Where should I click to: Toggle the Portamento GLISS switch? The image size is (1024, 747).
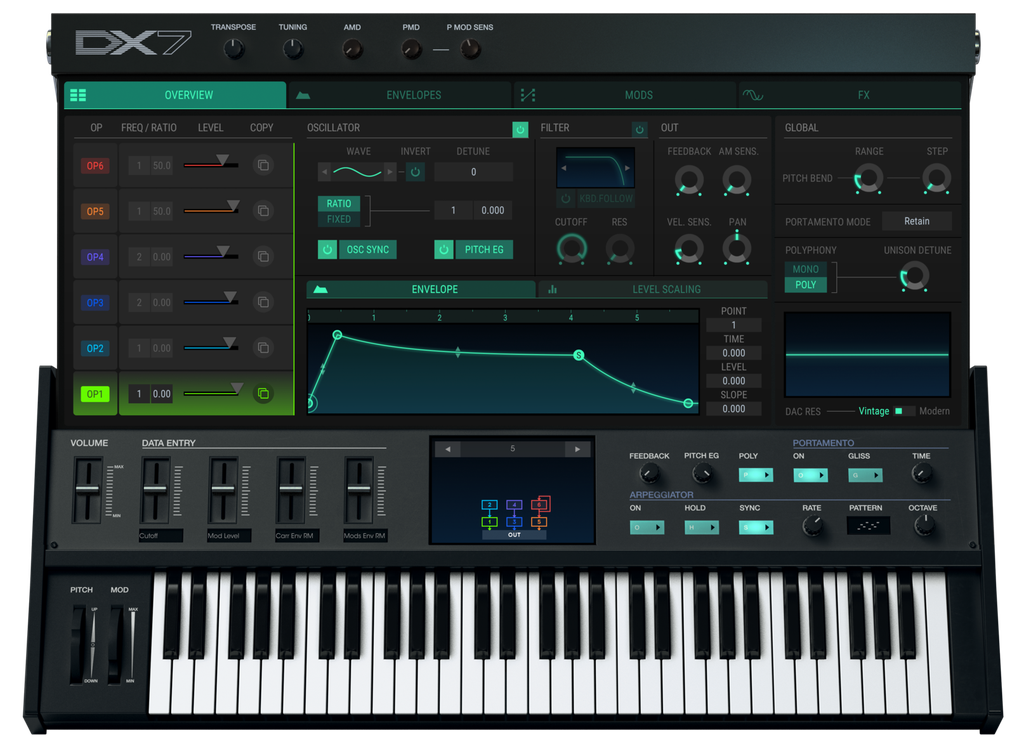[x=865, y=475]
